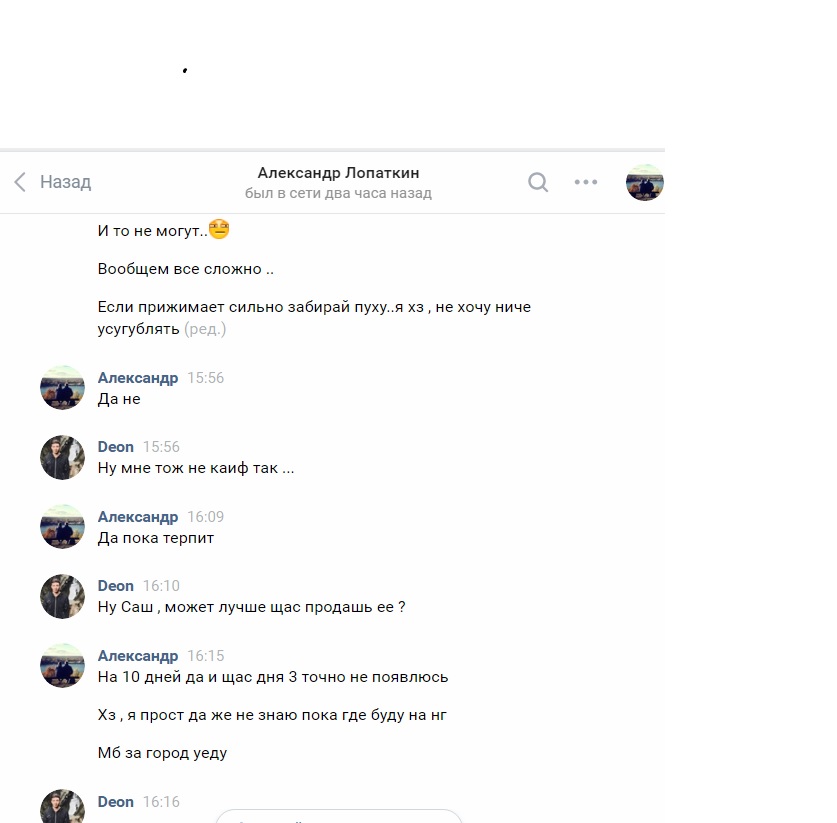
Task: Click Александр's avatar at 16:15 message
Action: pos(62,666)
